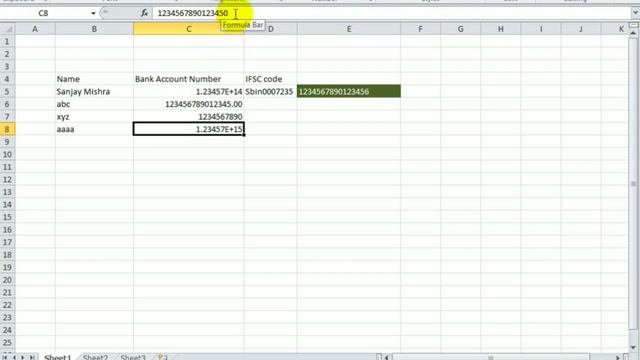Select column C header
The image size is (640, 360).
189,29
